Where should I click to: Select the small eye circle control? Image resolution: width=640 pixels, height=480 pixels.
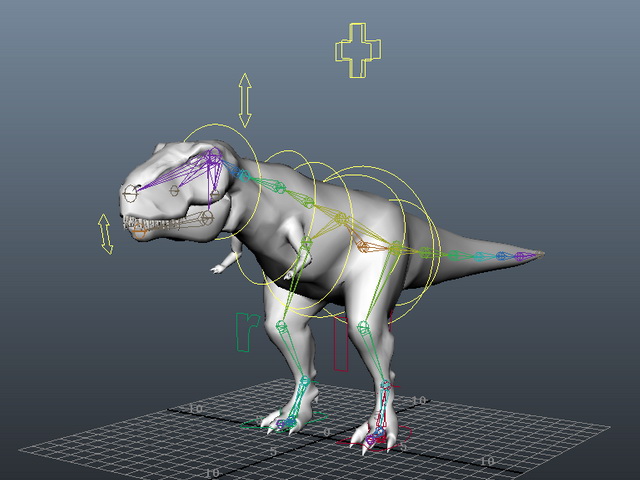tap(174, 190)
